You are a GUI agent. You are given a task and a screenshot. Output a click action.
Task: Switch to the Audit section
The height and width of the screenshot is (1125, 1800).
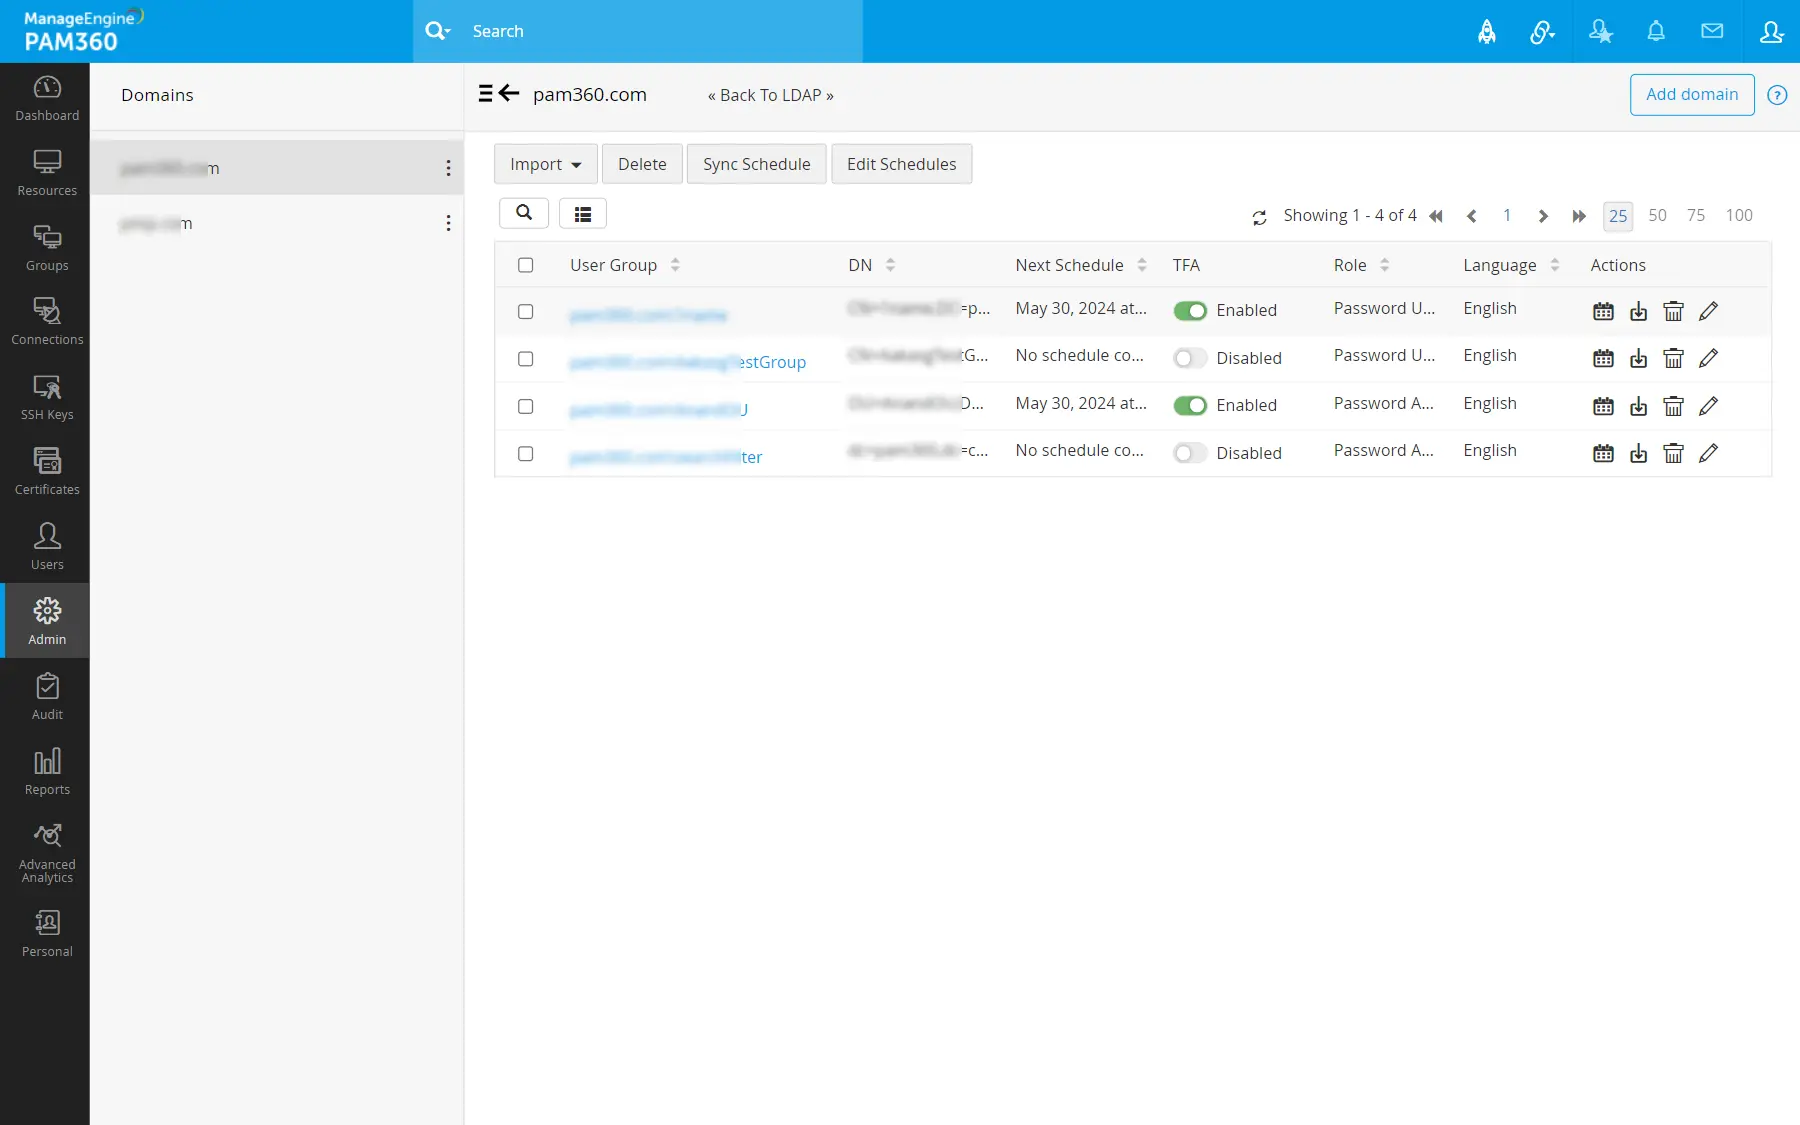(46, 695)
